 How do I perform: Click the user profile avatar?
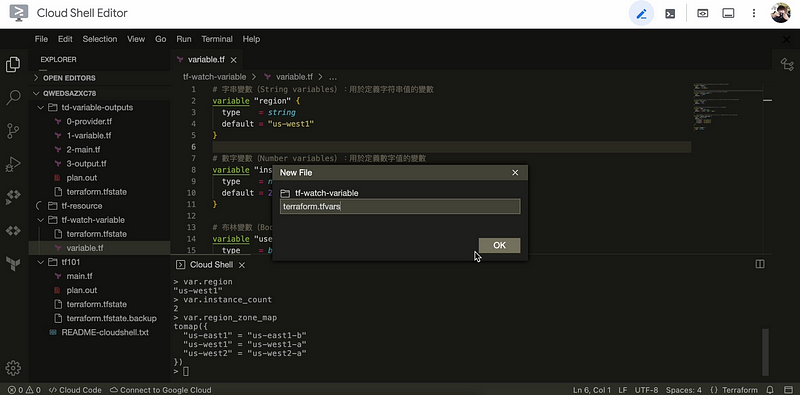(781, 13)
